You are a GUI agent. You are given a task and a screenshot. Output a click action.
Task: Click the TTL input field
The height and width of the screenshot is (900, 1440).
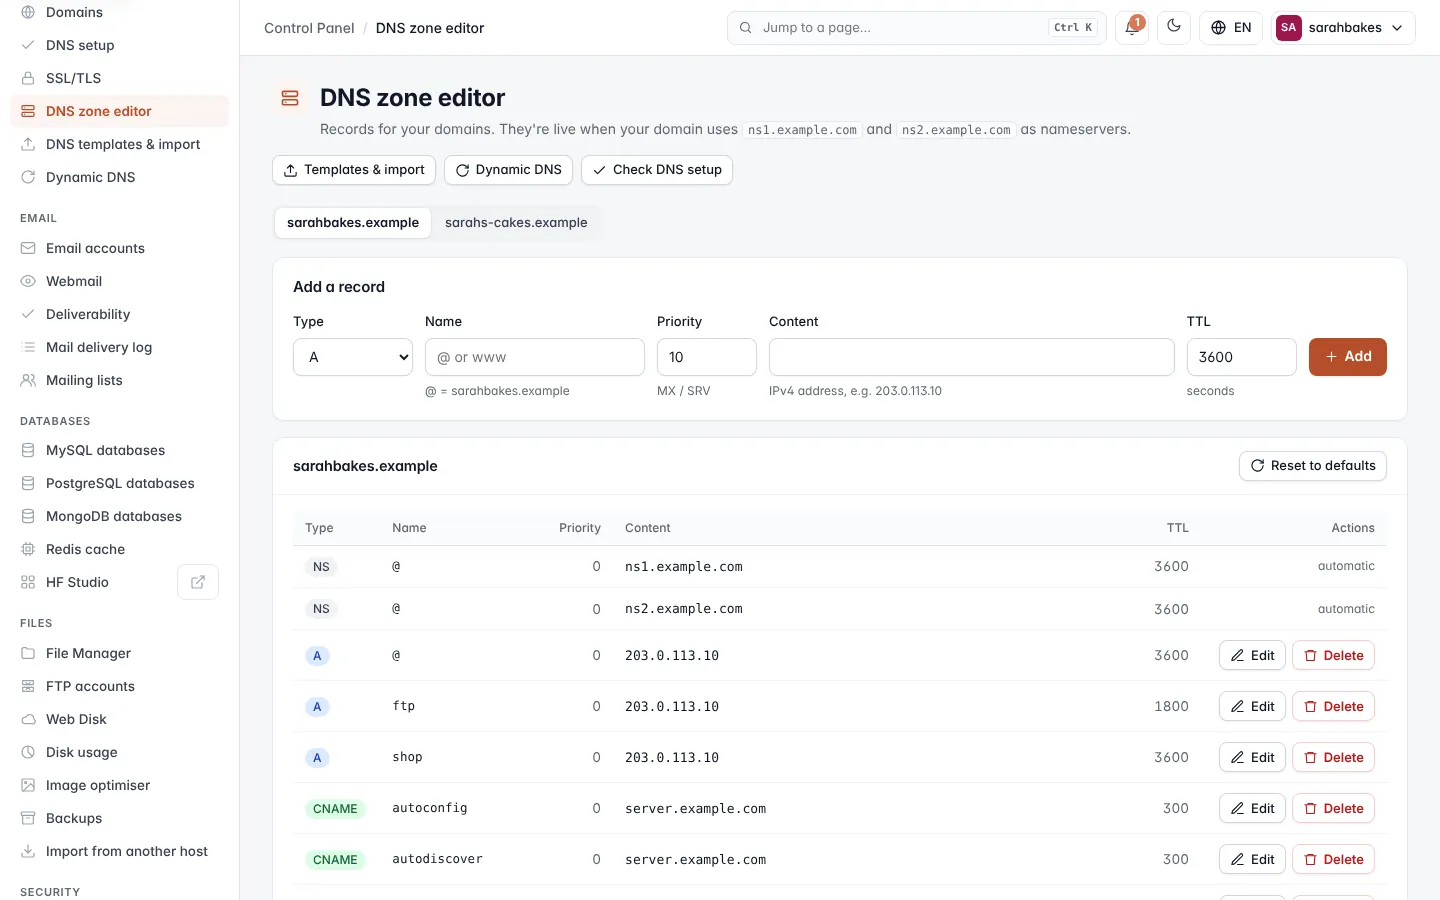point(1241,357)
